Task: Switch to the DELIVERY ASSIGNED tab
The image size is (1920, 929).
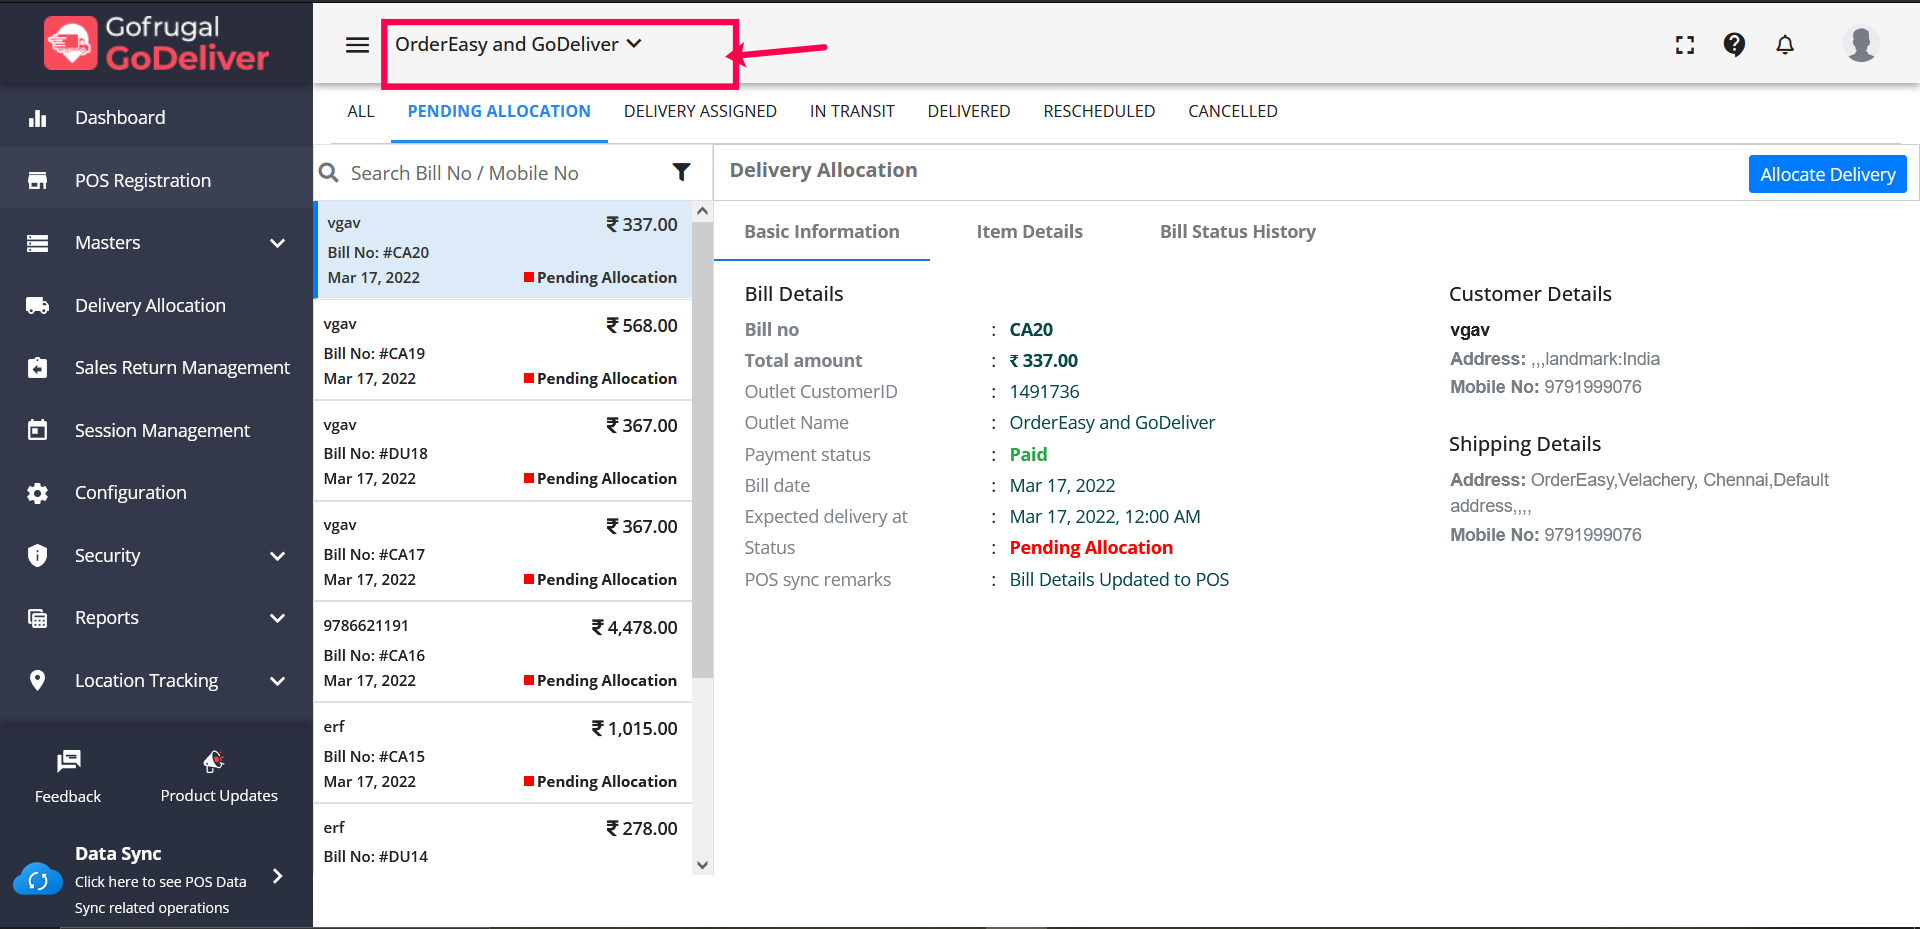Action: coord(700,112)
